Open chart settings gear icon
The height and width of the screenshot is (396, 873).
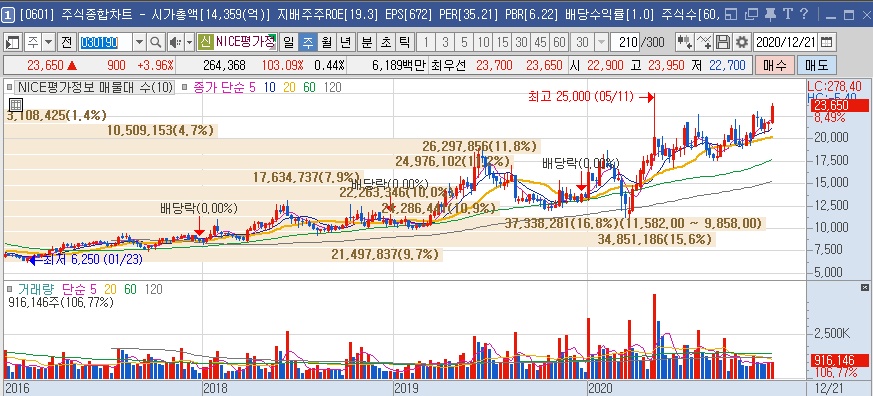point(741,42)
